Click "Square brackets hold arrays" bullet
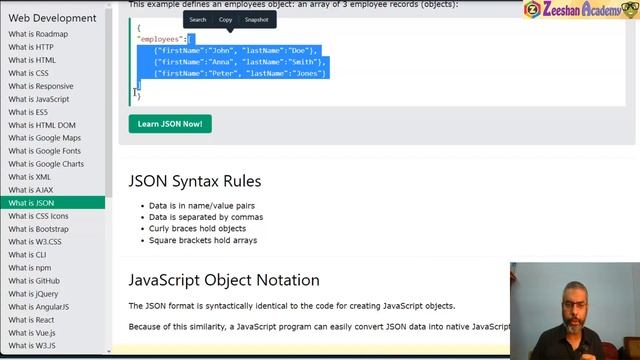The width and height of the screenshot is (640, 360). (203, 240)
